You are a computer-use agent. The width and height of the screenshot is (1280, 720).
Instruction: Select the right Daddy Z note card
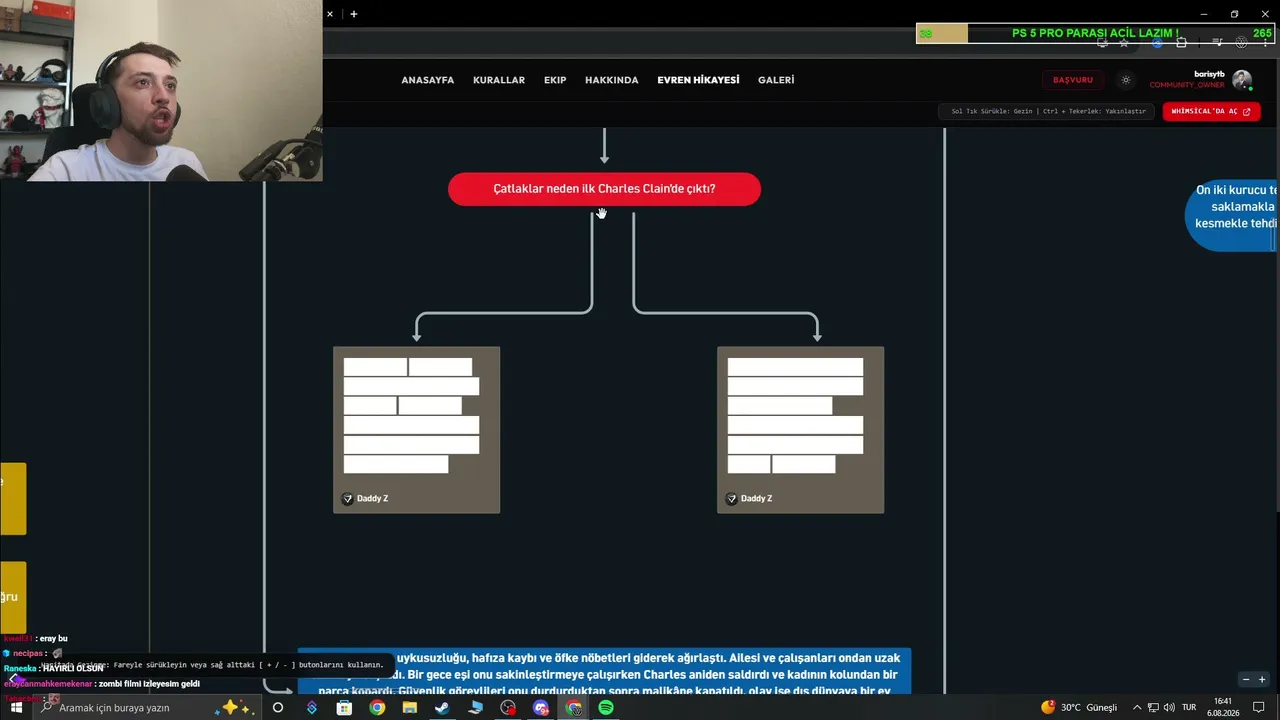tap(800, 430)
